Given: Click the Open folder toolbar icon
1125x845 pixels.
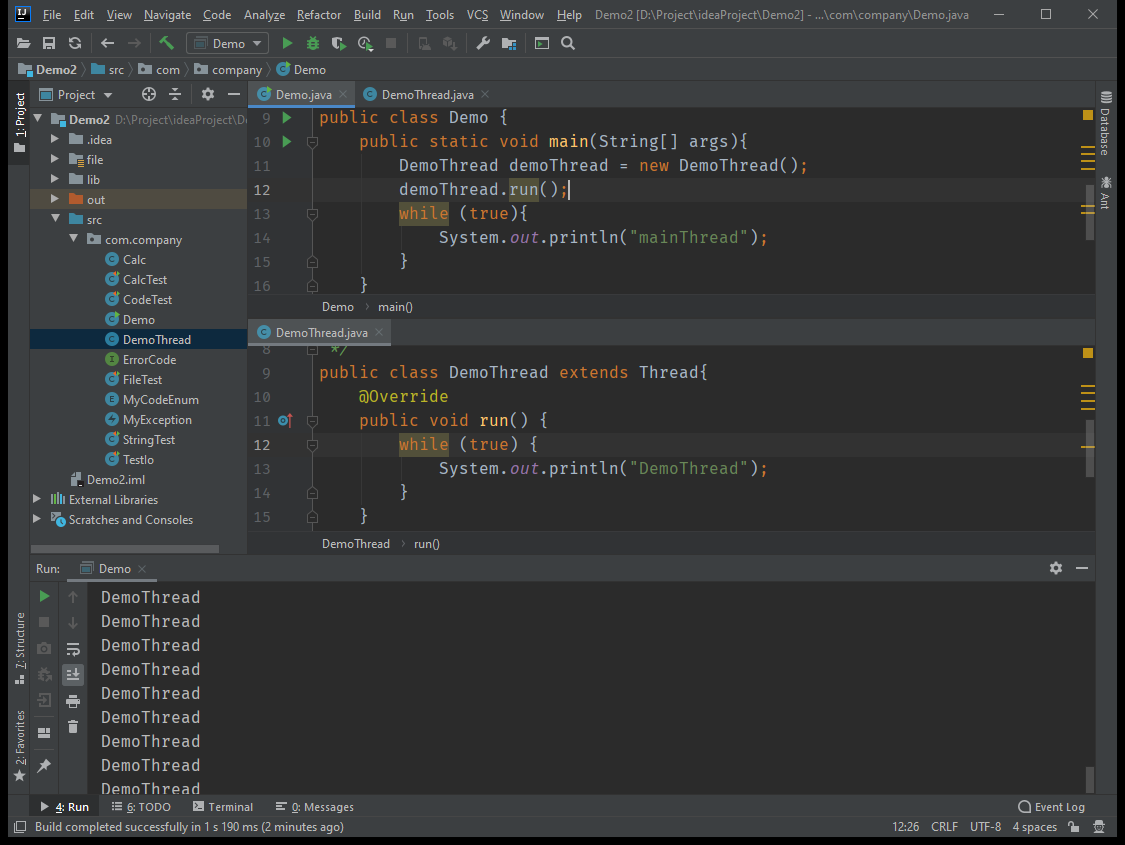Looking at the screenshot, I should pyautogui.click(x=24, y=44).
